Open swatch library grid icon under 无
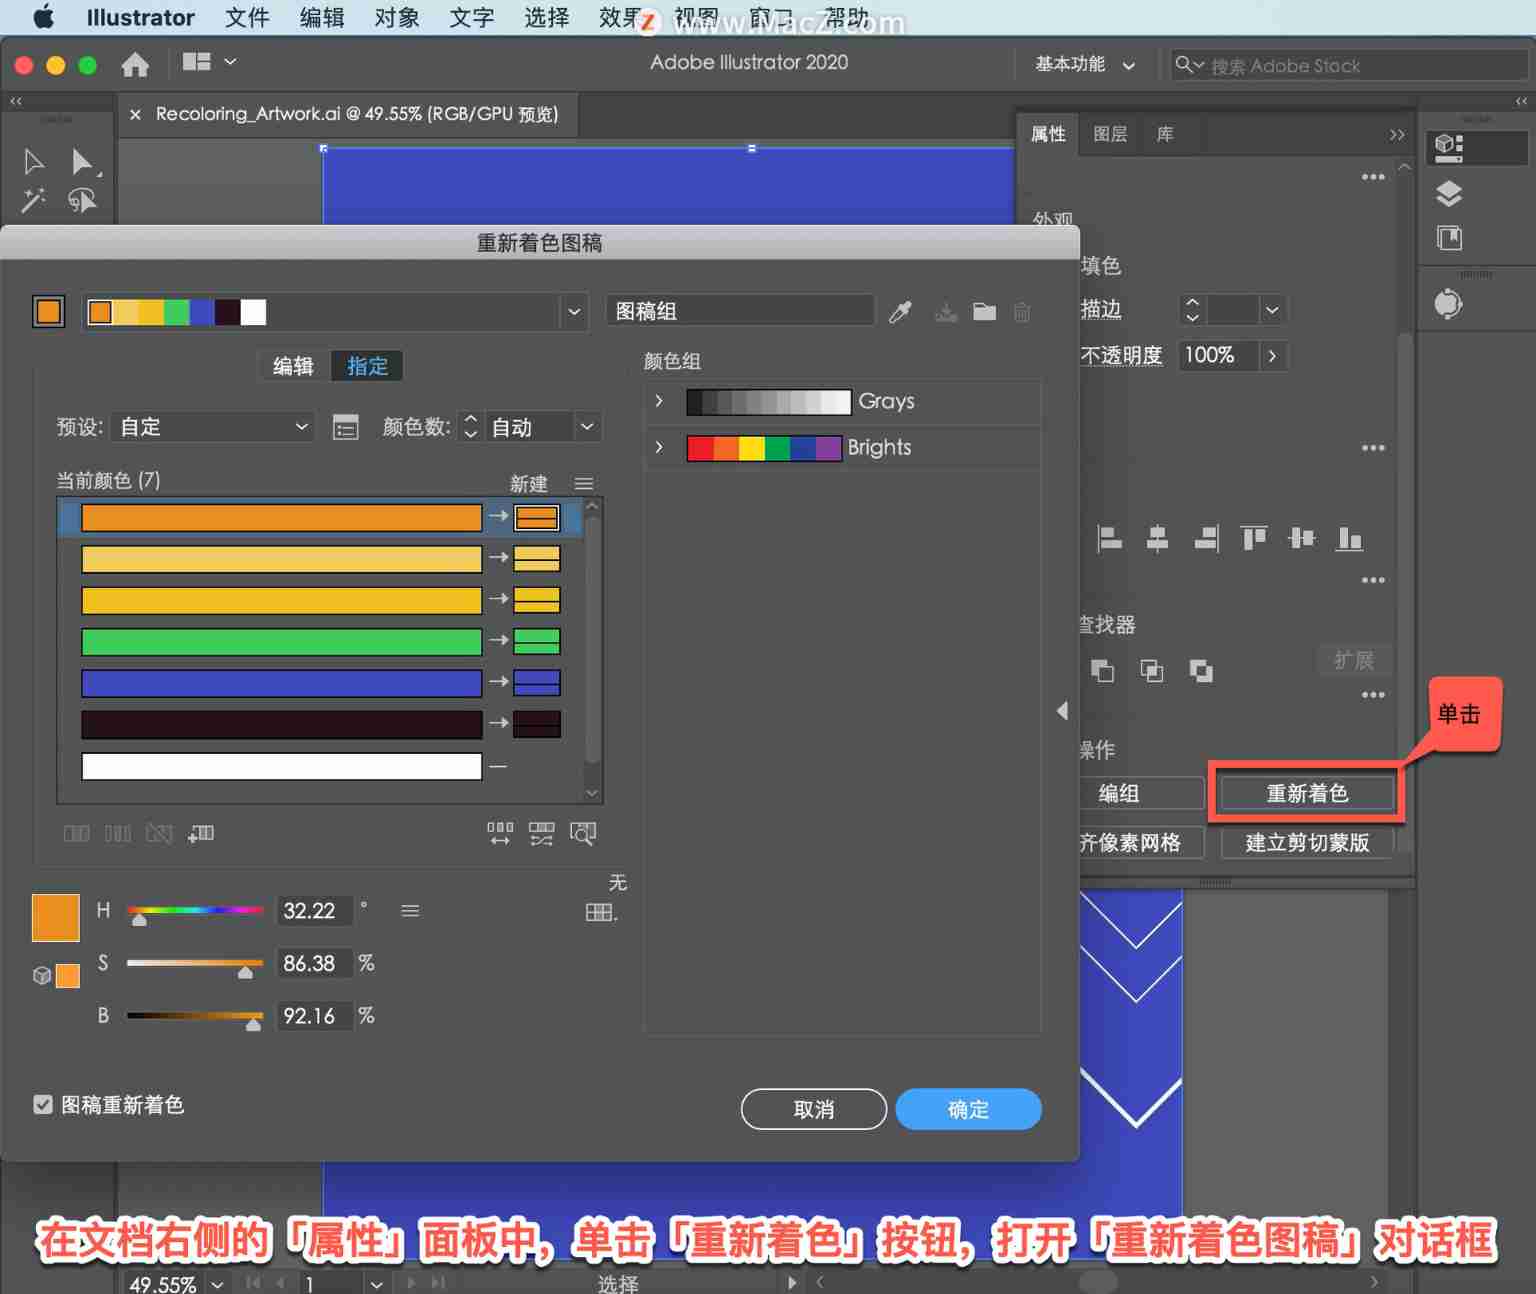 point(601,912)
